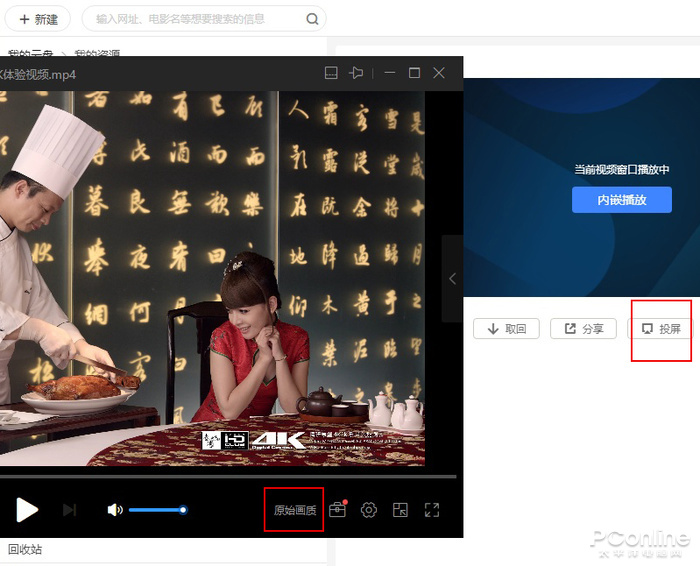The image size is (700, 566).
Task: Switch to picture-in-picture mini window
Action: point(400,510)
